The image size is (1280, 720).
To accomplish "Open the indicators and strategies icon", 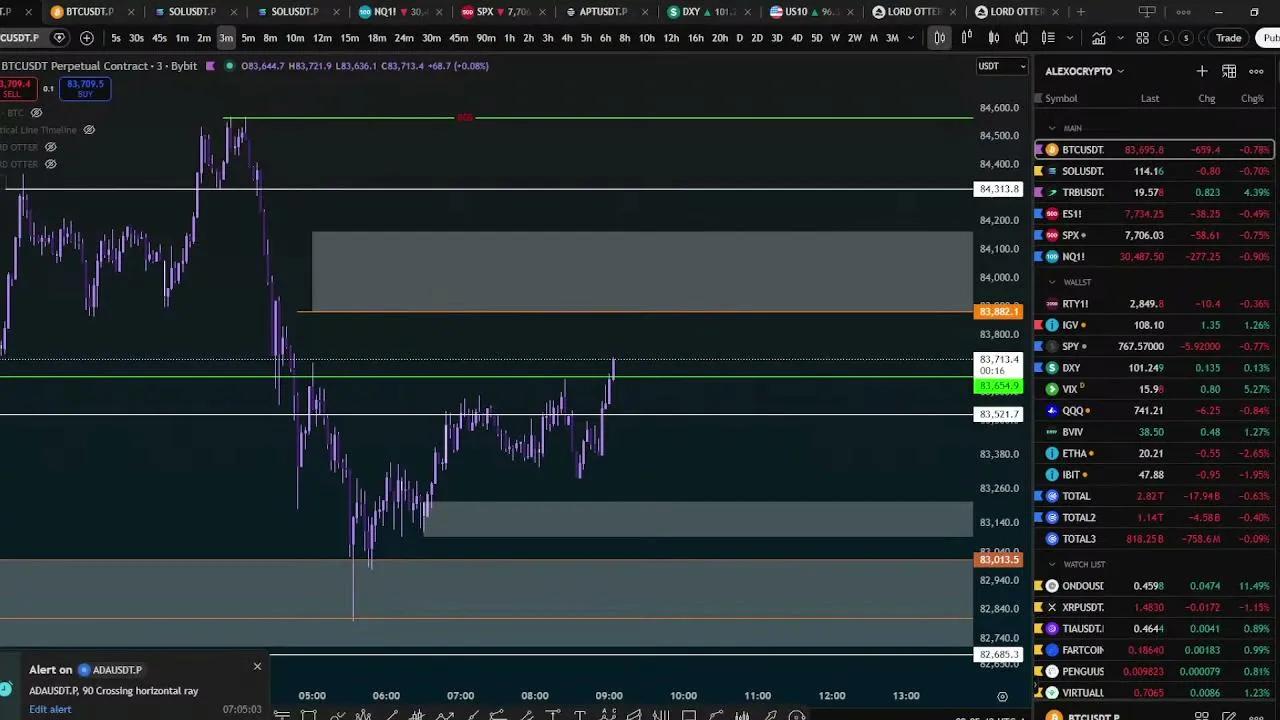I will [1098, 38].
